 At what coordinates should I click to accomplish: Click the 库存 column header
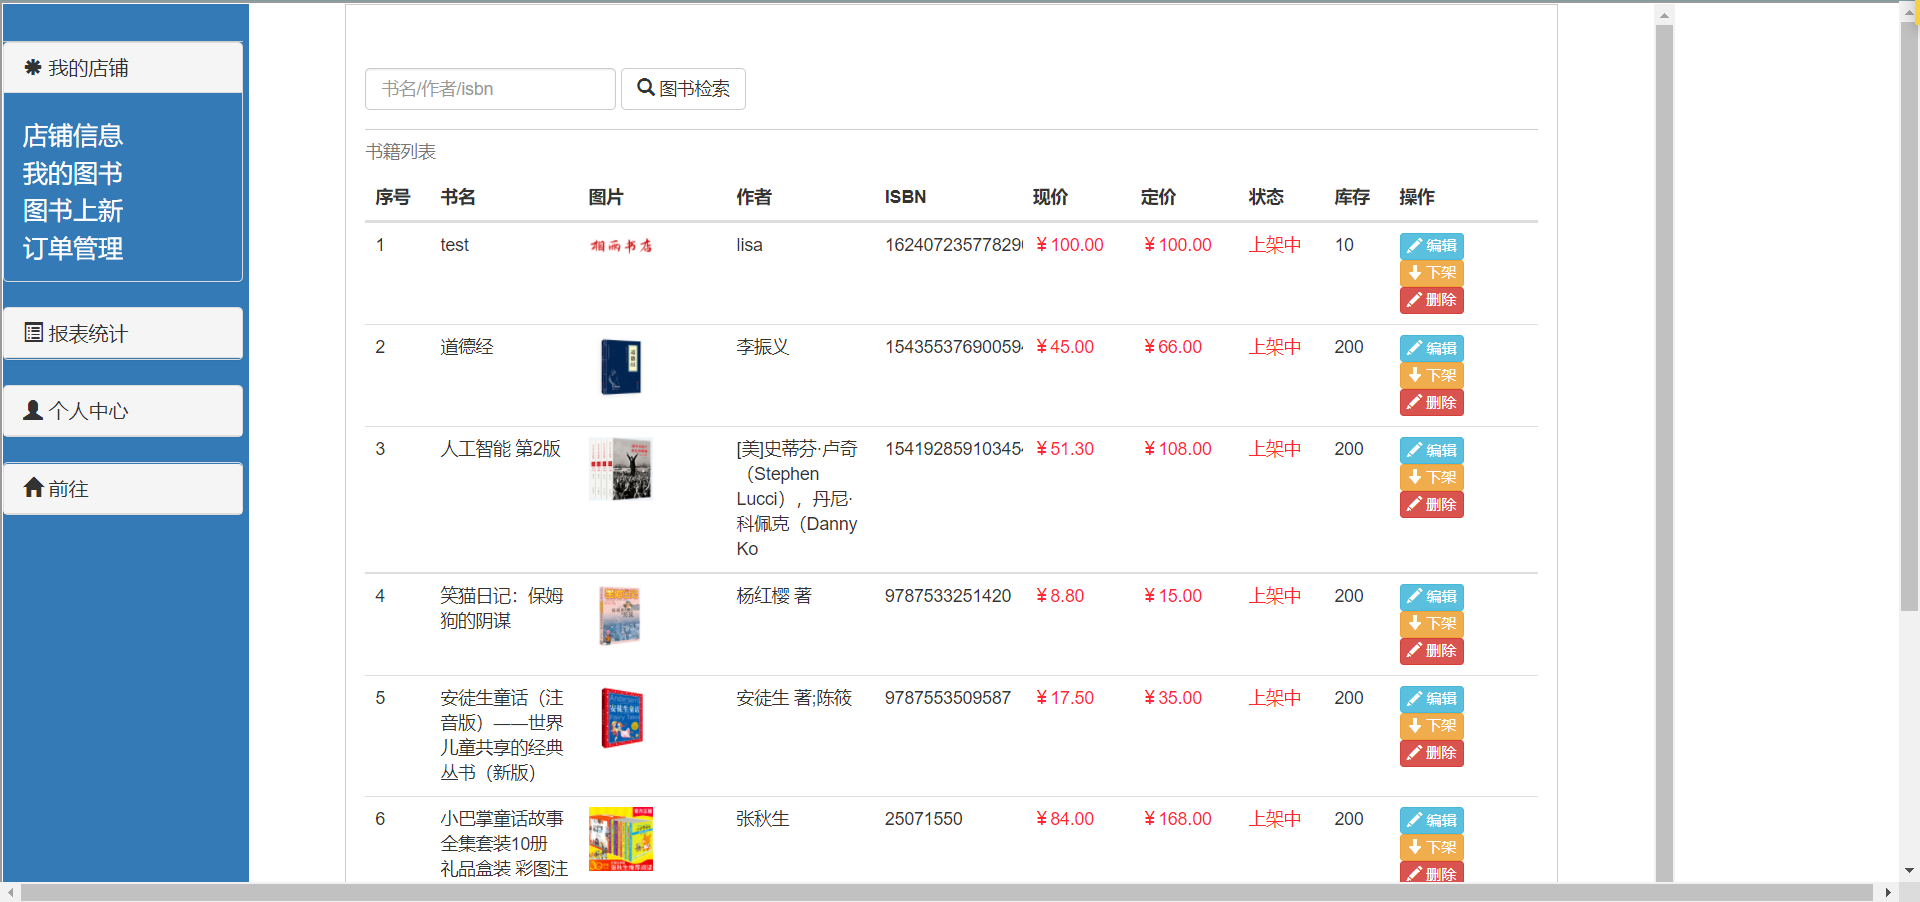(x=1352, y=197)
